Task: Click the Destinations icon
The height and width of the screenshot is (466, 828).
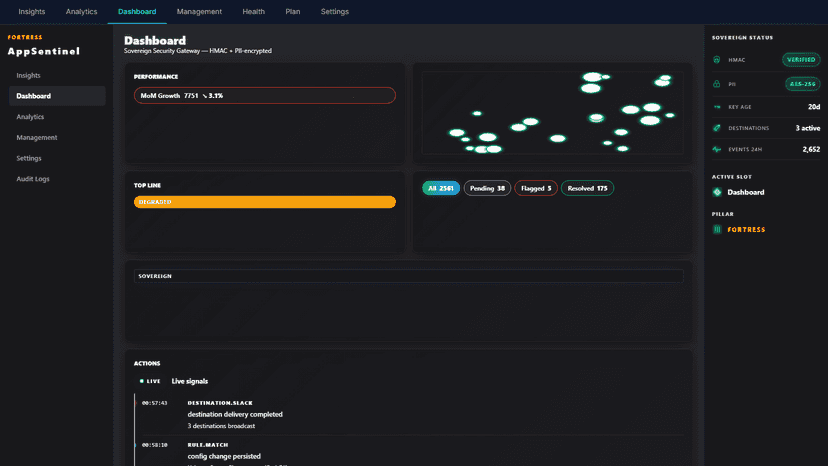Action: tap(717, 128)
